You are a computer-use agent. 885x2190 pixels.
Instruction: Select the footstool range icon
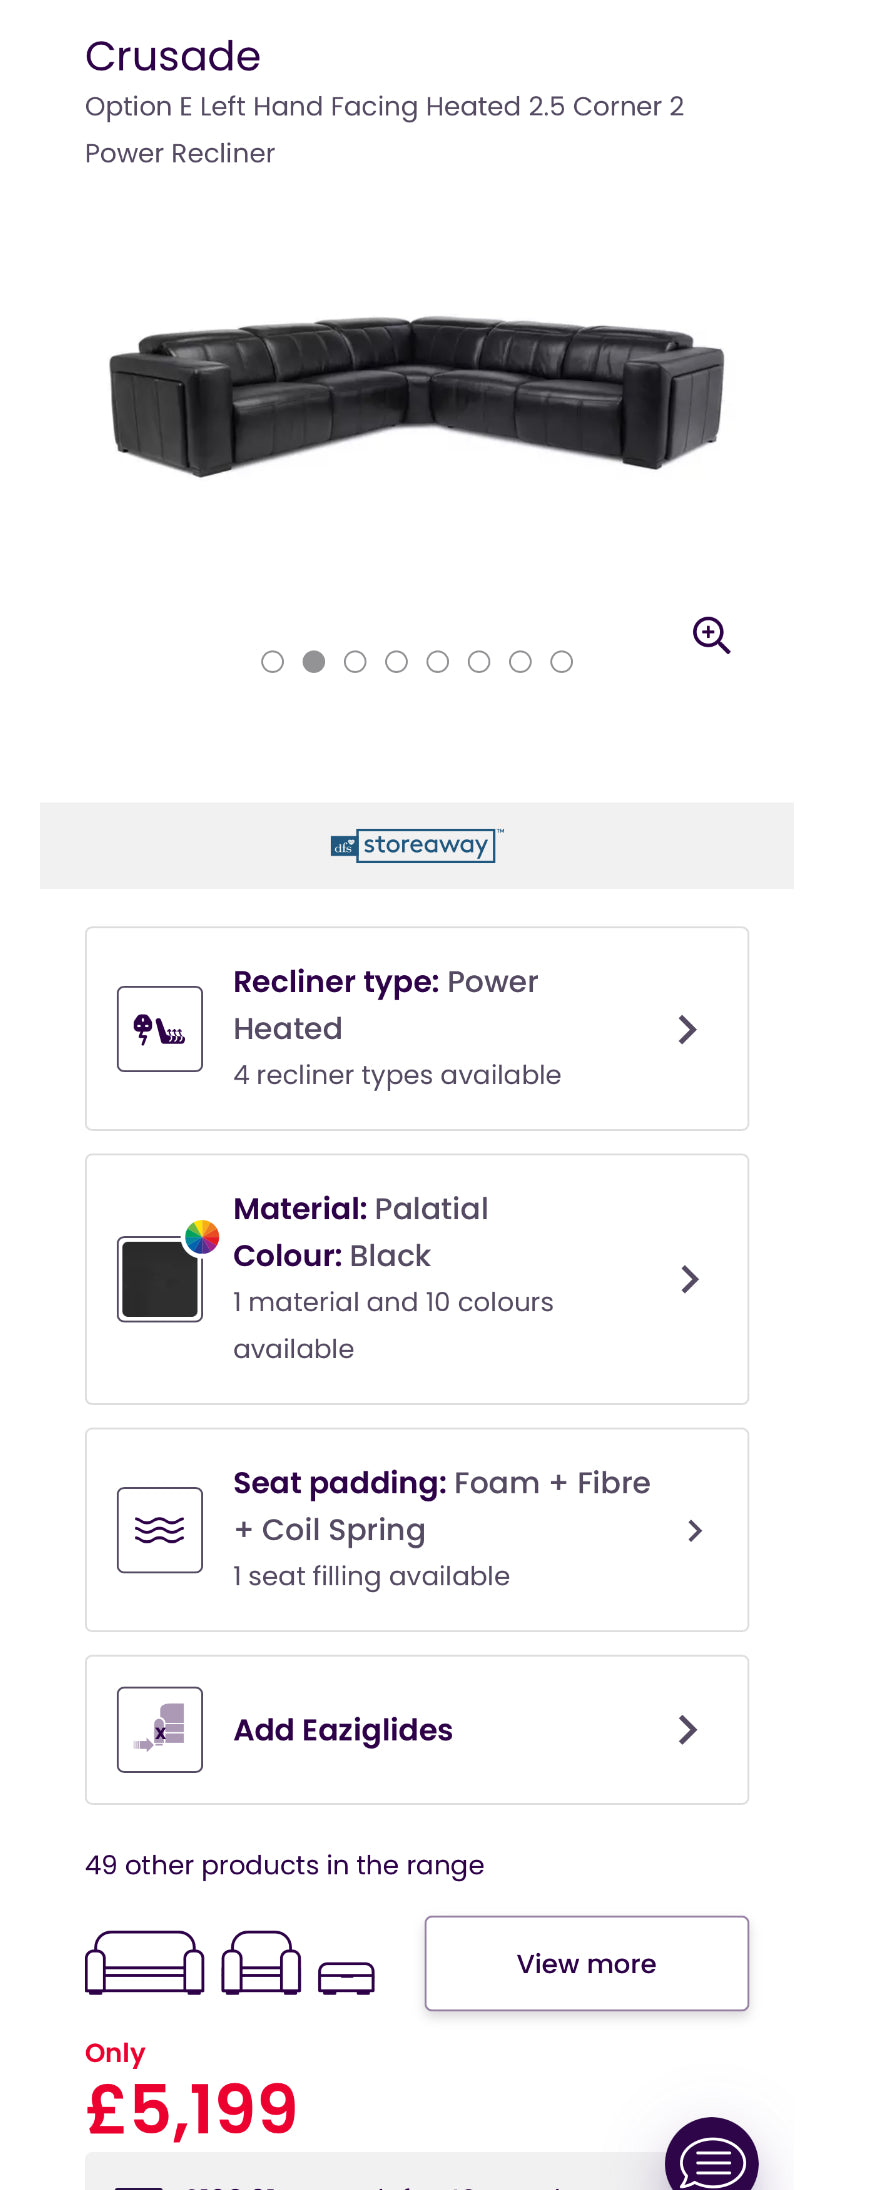tap(346, 1977)
